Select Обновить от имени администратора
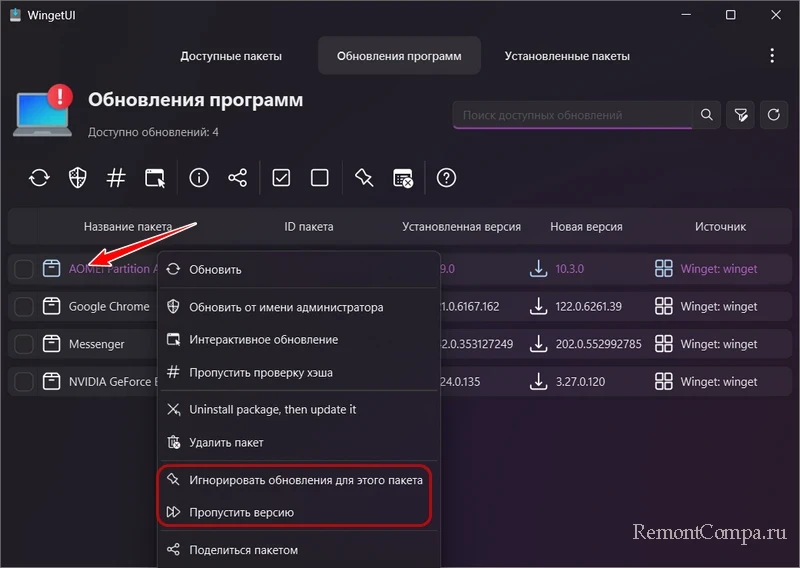 tap(299, 307)
